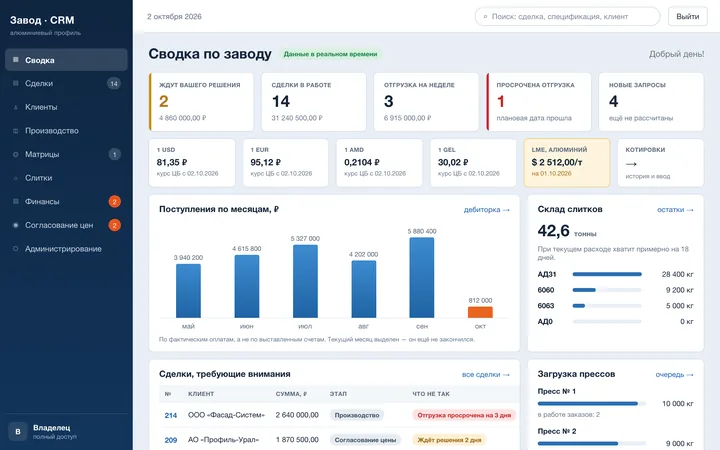Click the orange окт chart bar

[480, 312]
